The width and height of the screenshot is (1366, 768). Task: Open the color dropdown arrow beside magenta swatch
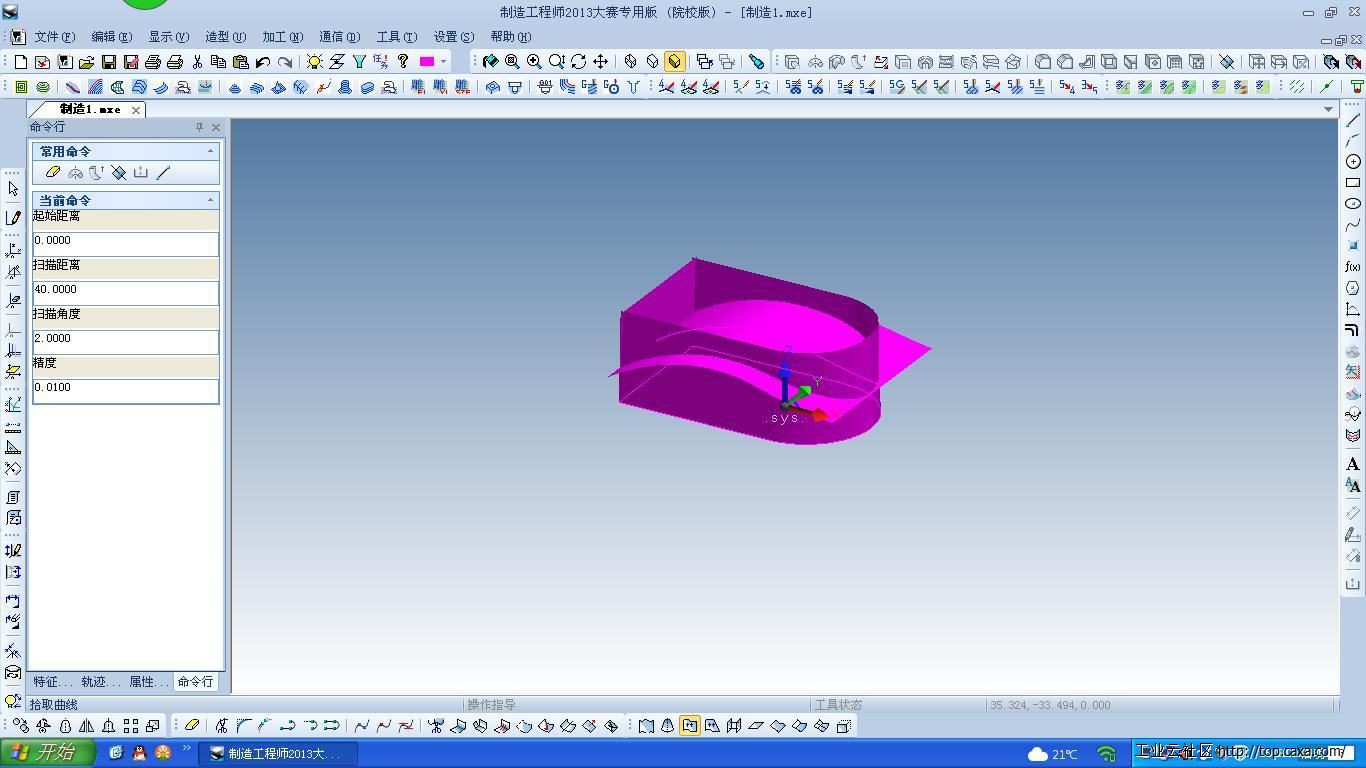(x=443, y=62)
